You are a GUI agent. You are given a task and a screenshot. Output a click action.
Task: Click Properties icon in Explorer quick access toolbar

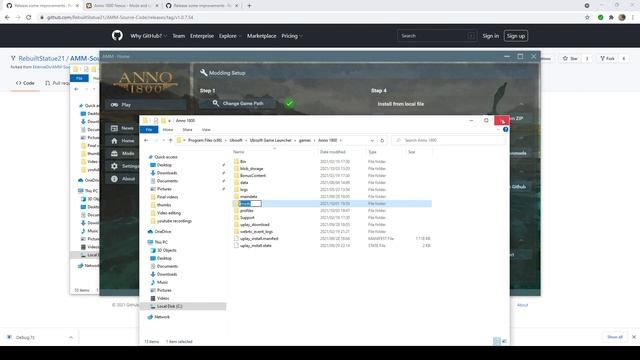pyautogui.click(x=156, y=121)
